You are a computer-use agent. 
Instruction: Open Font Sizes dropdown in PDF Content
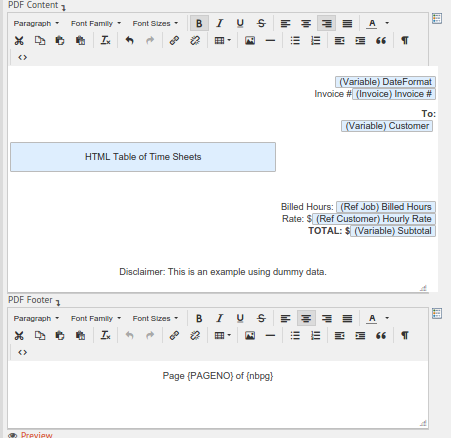pyautogui.click(x=155, y=23)
